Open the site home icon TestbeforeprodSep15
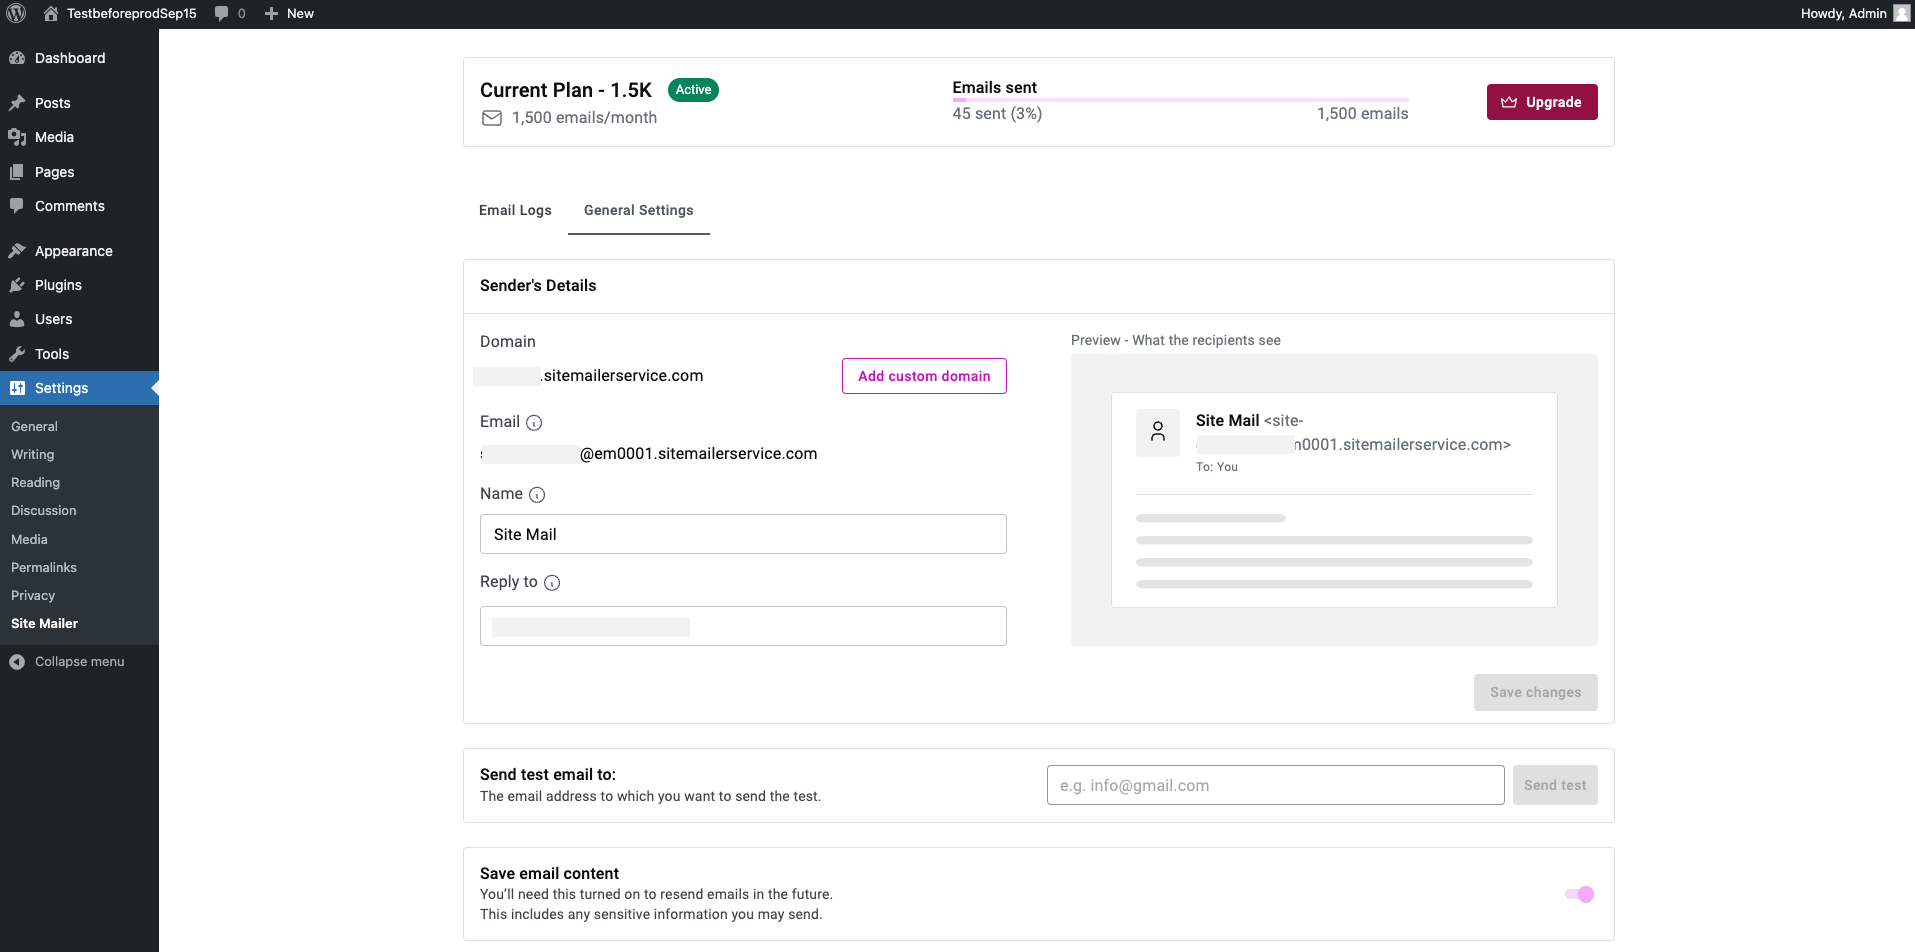Screen dimensions: 1915x952 pos(51,13)
